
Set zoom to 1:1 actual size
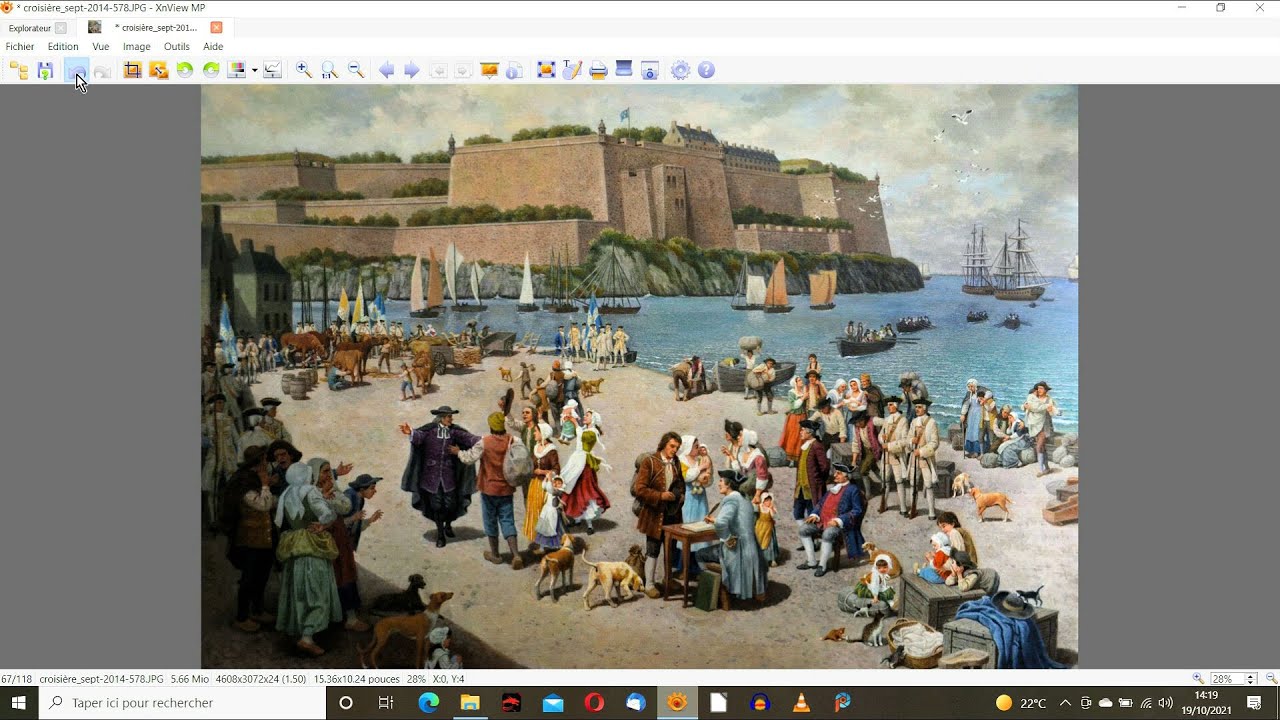pyautogui.click(x=329, y=70)
